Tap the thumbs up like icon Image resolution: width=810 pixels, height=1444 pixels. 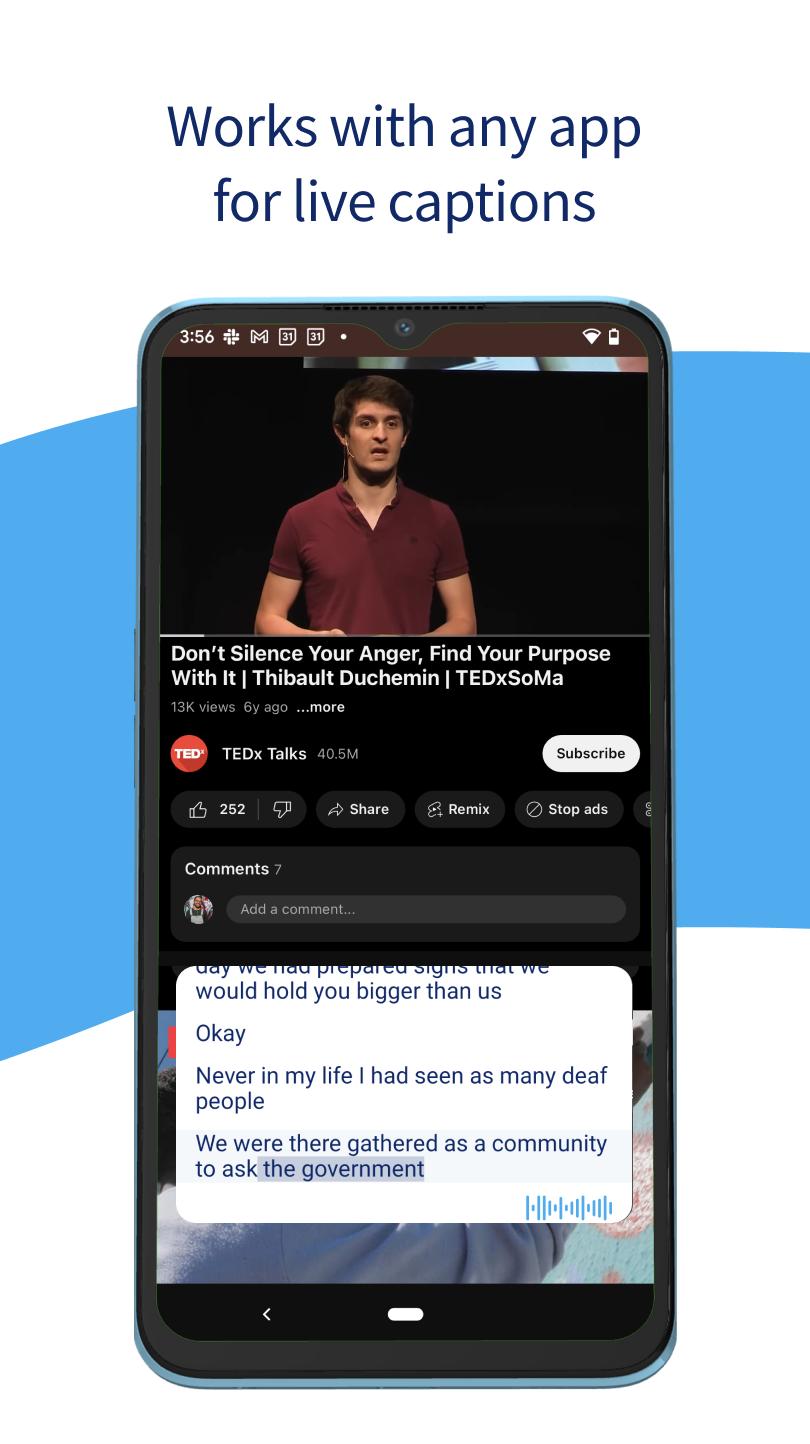tap(198, 809)
